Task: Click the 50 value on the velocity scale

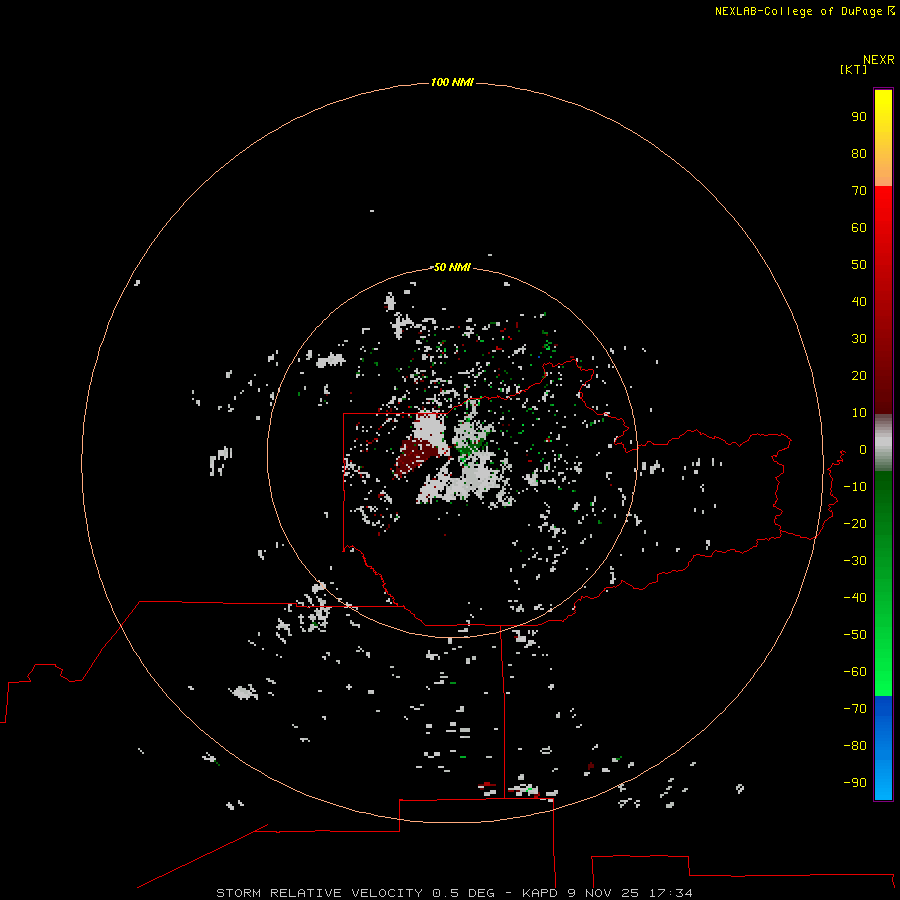Action: point(859,265)
